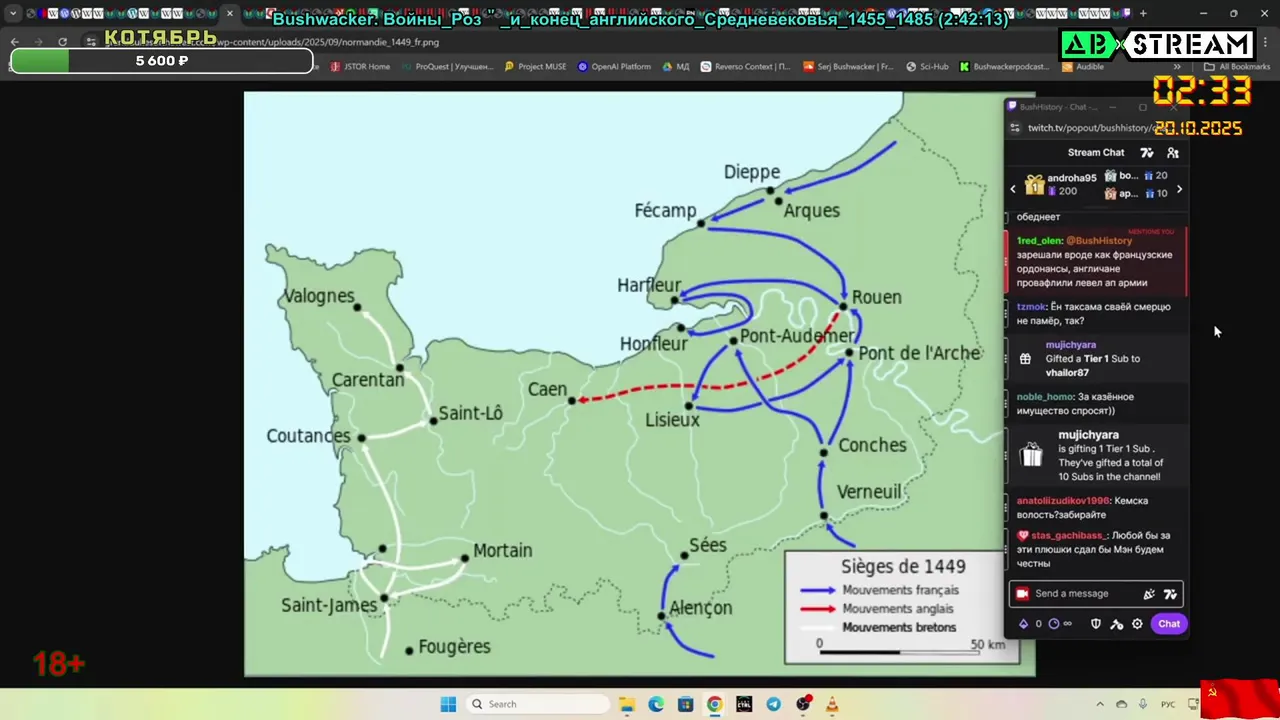Open VLC media player from taskbar
1280x720 pixels.
tap(832, 704)
